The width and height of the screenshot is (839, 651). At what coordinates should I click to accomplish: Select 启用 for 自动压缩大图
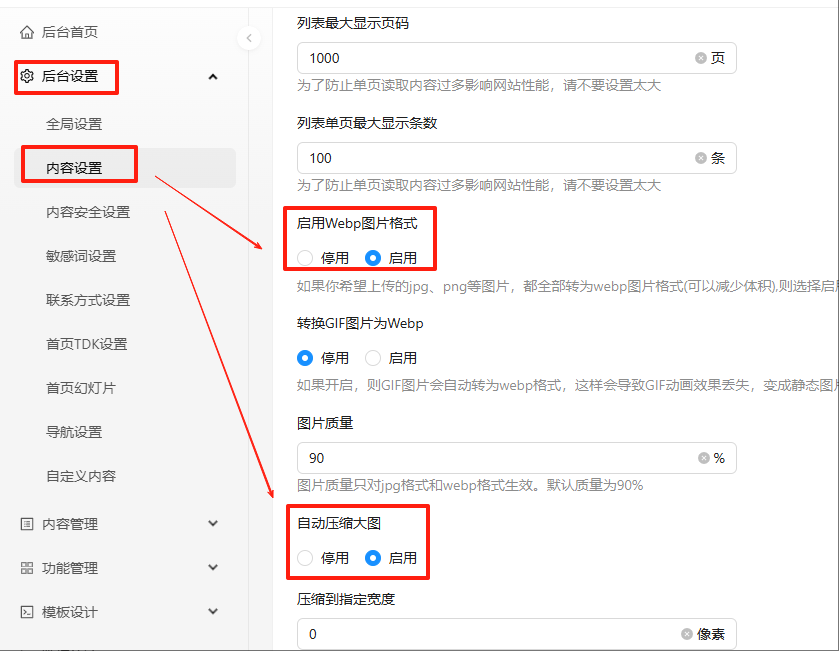click(373, 558)
